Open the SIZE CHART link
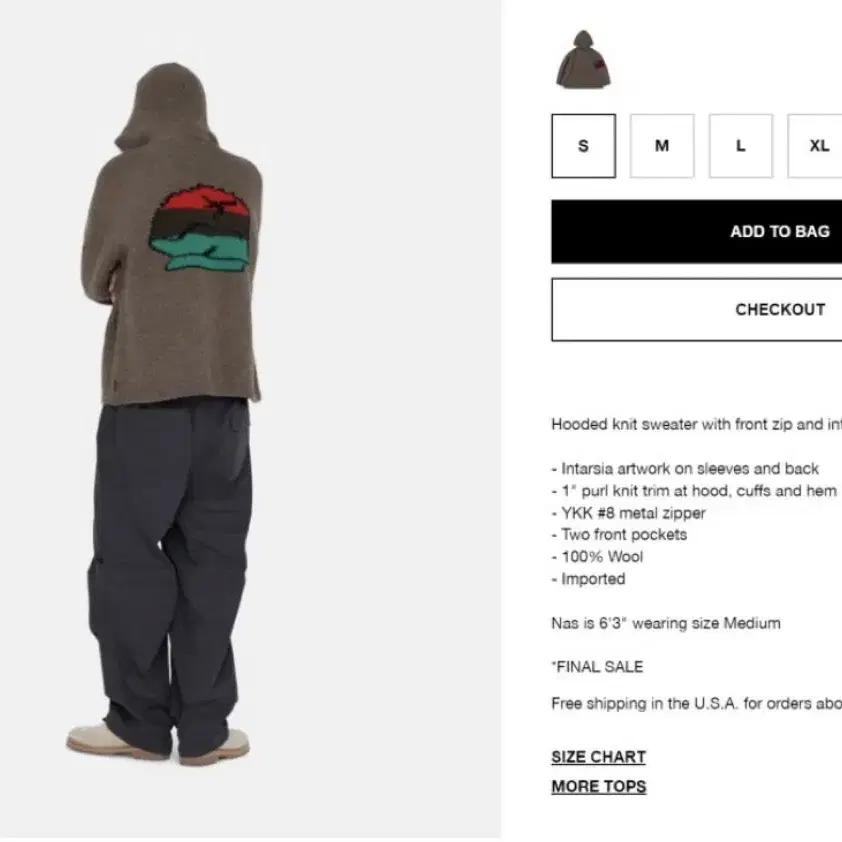The width and height of the screenshot is (842, 842). click(598, 757)
